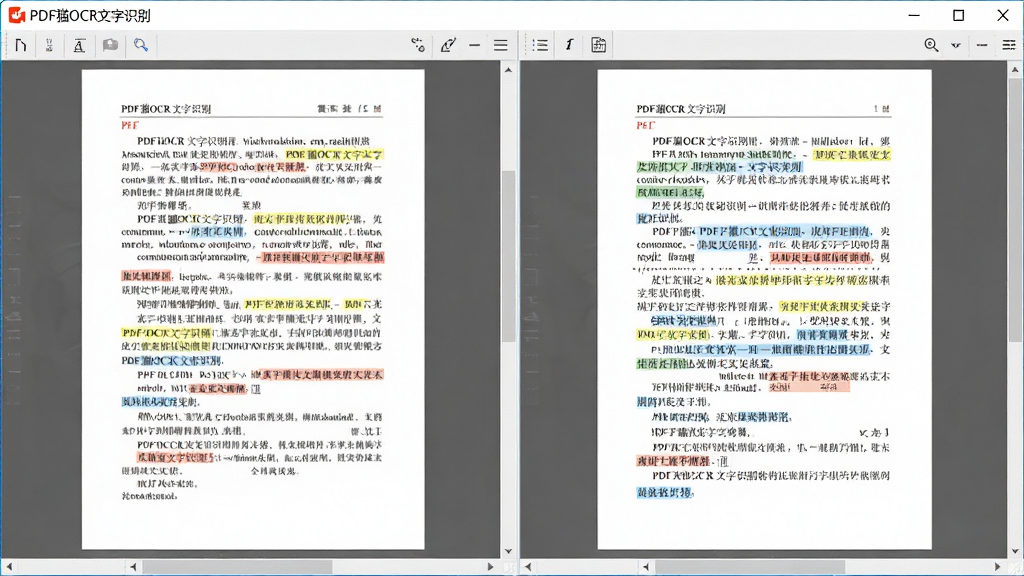The width and height of the screenshot is (1024, 576).
Task: Click the zoom magnifier in right pane toolbar
Action: 931,45
